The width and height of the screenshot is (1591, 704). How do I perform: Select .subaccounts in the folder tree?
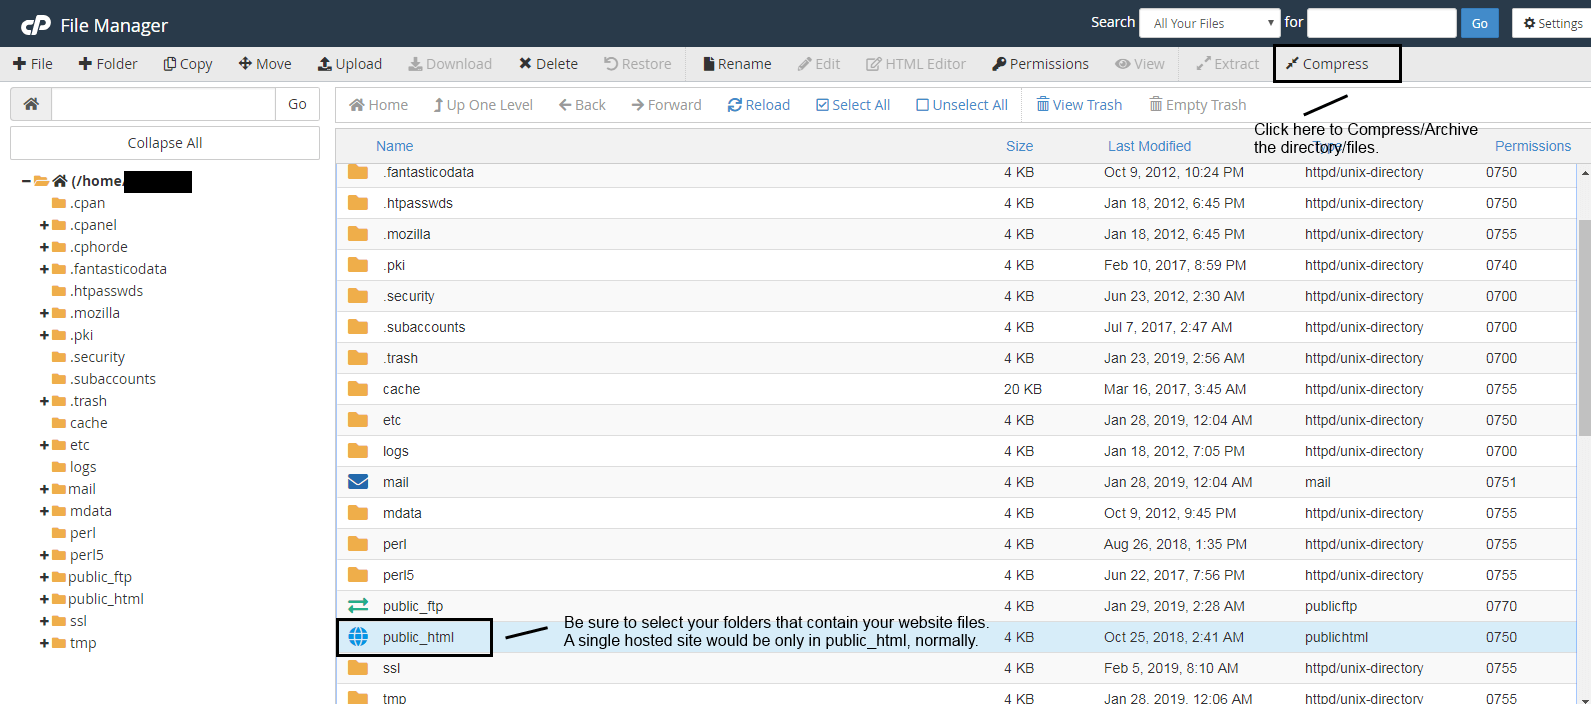113,379
